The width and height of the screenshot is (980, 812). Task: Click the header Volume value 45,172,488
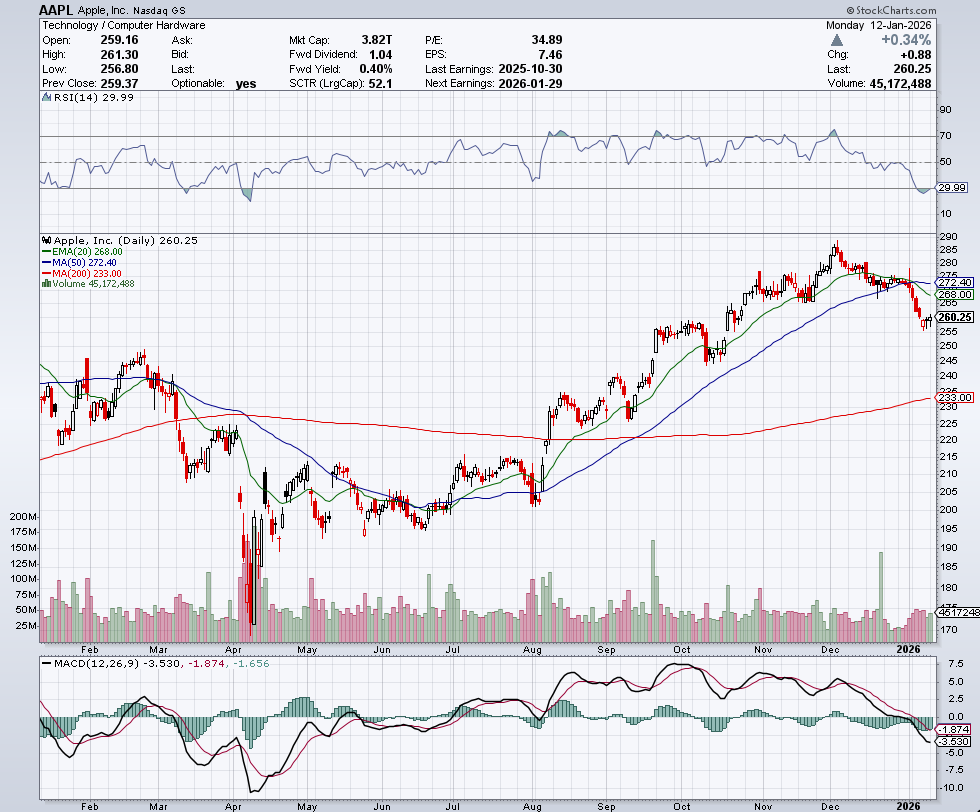(x=900, y=83)
